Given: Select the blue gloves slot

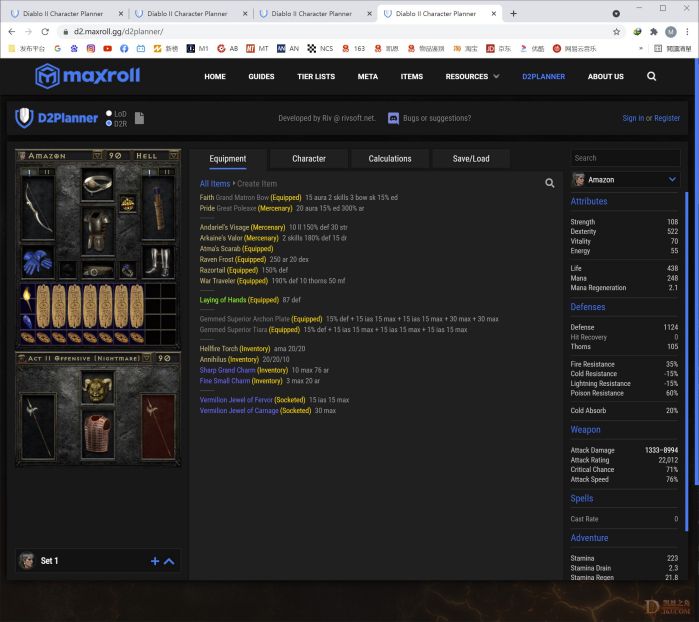Looking at the screenshot, I should pos(37,261).
